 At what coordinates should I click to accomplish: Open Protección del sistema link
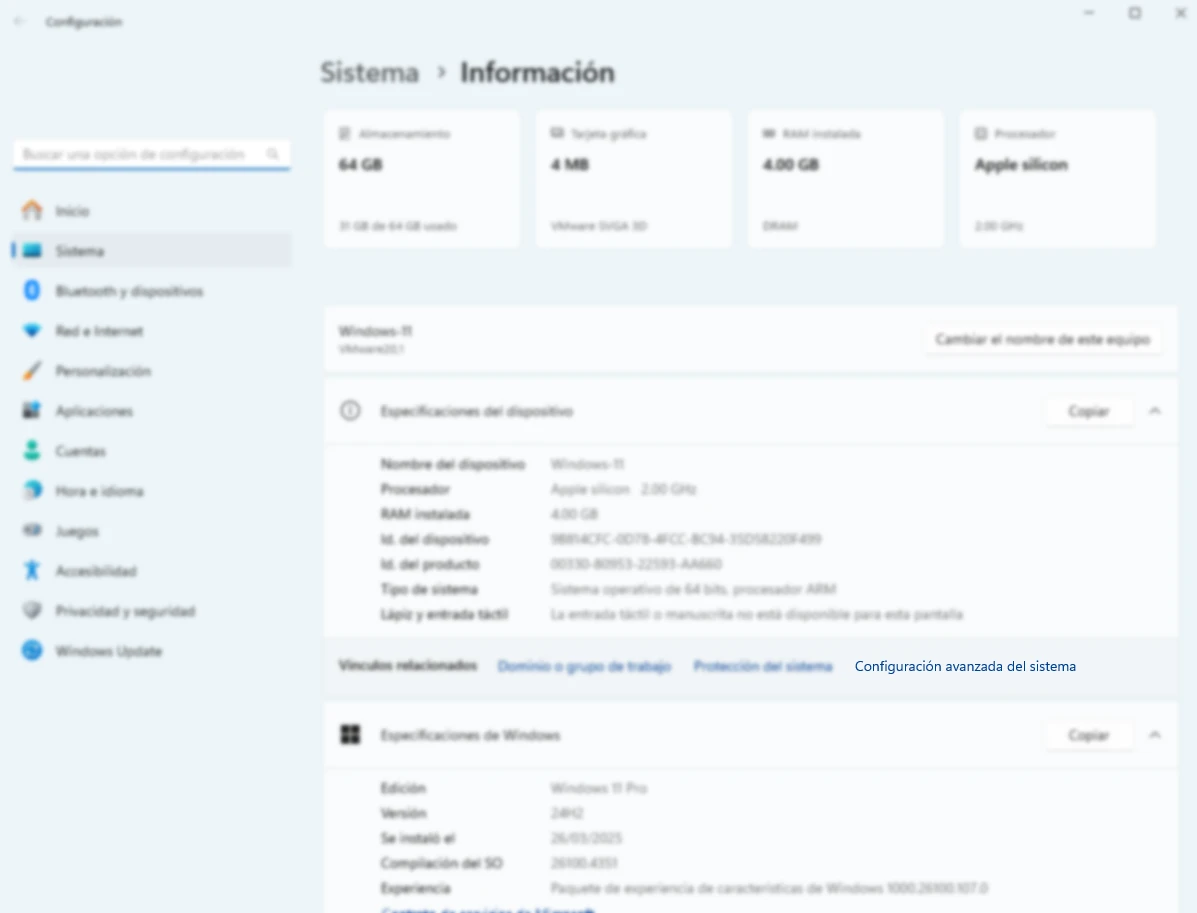pyautogui.click(x=763, y=666)
